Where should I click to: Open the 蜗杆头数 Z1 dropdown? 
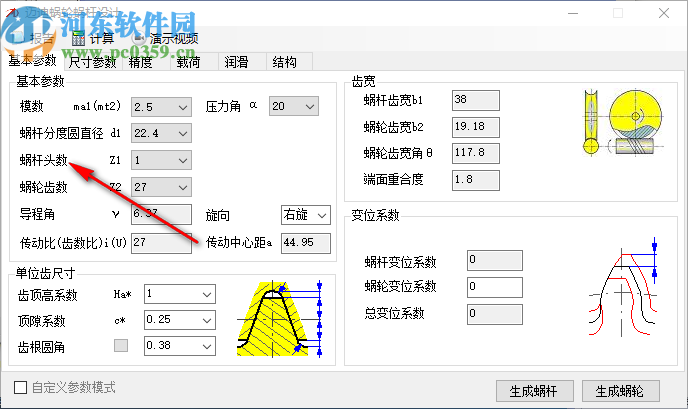(x=161, y=160)
